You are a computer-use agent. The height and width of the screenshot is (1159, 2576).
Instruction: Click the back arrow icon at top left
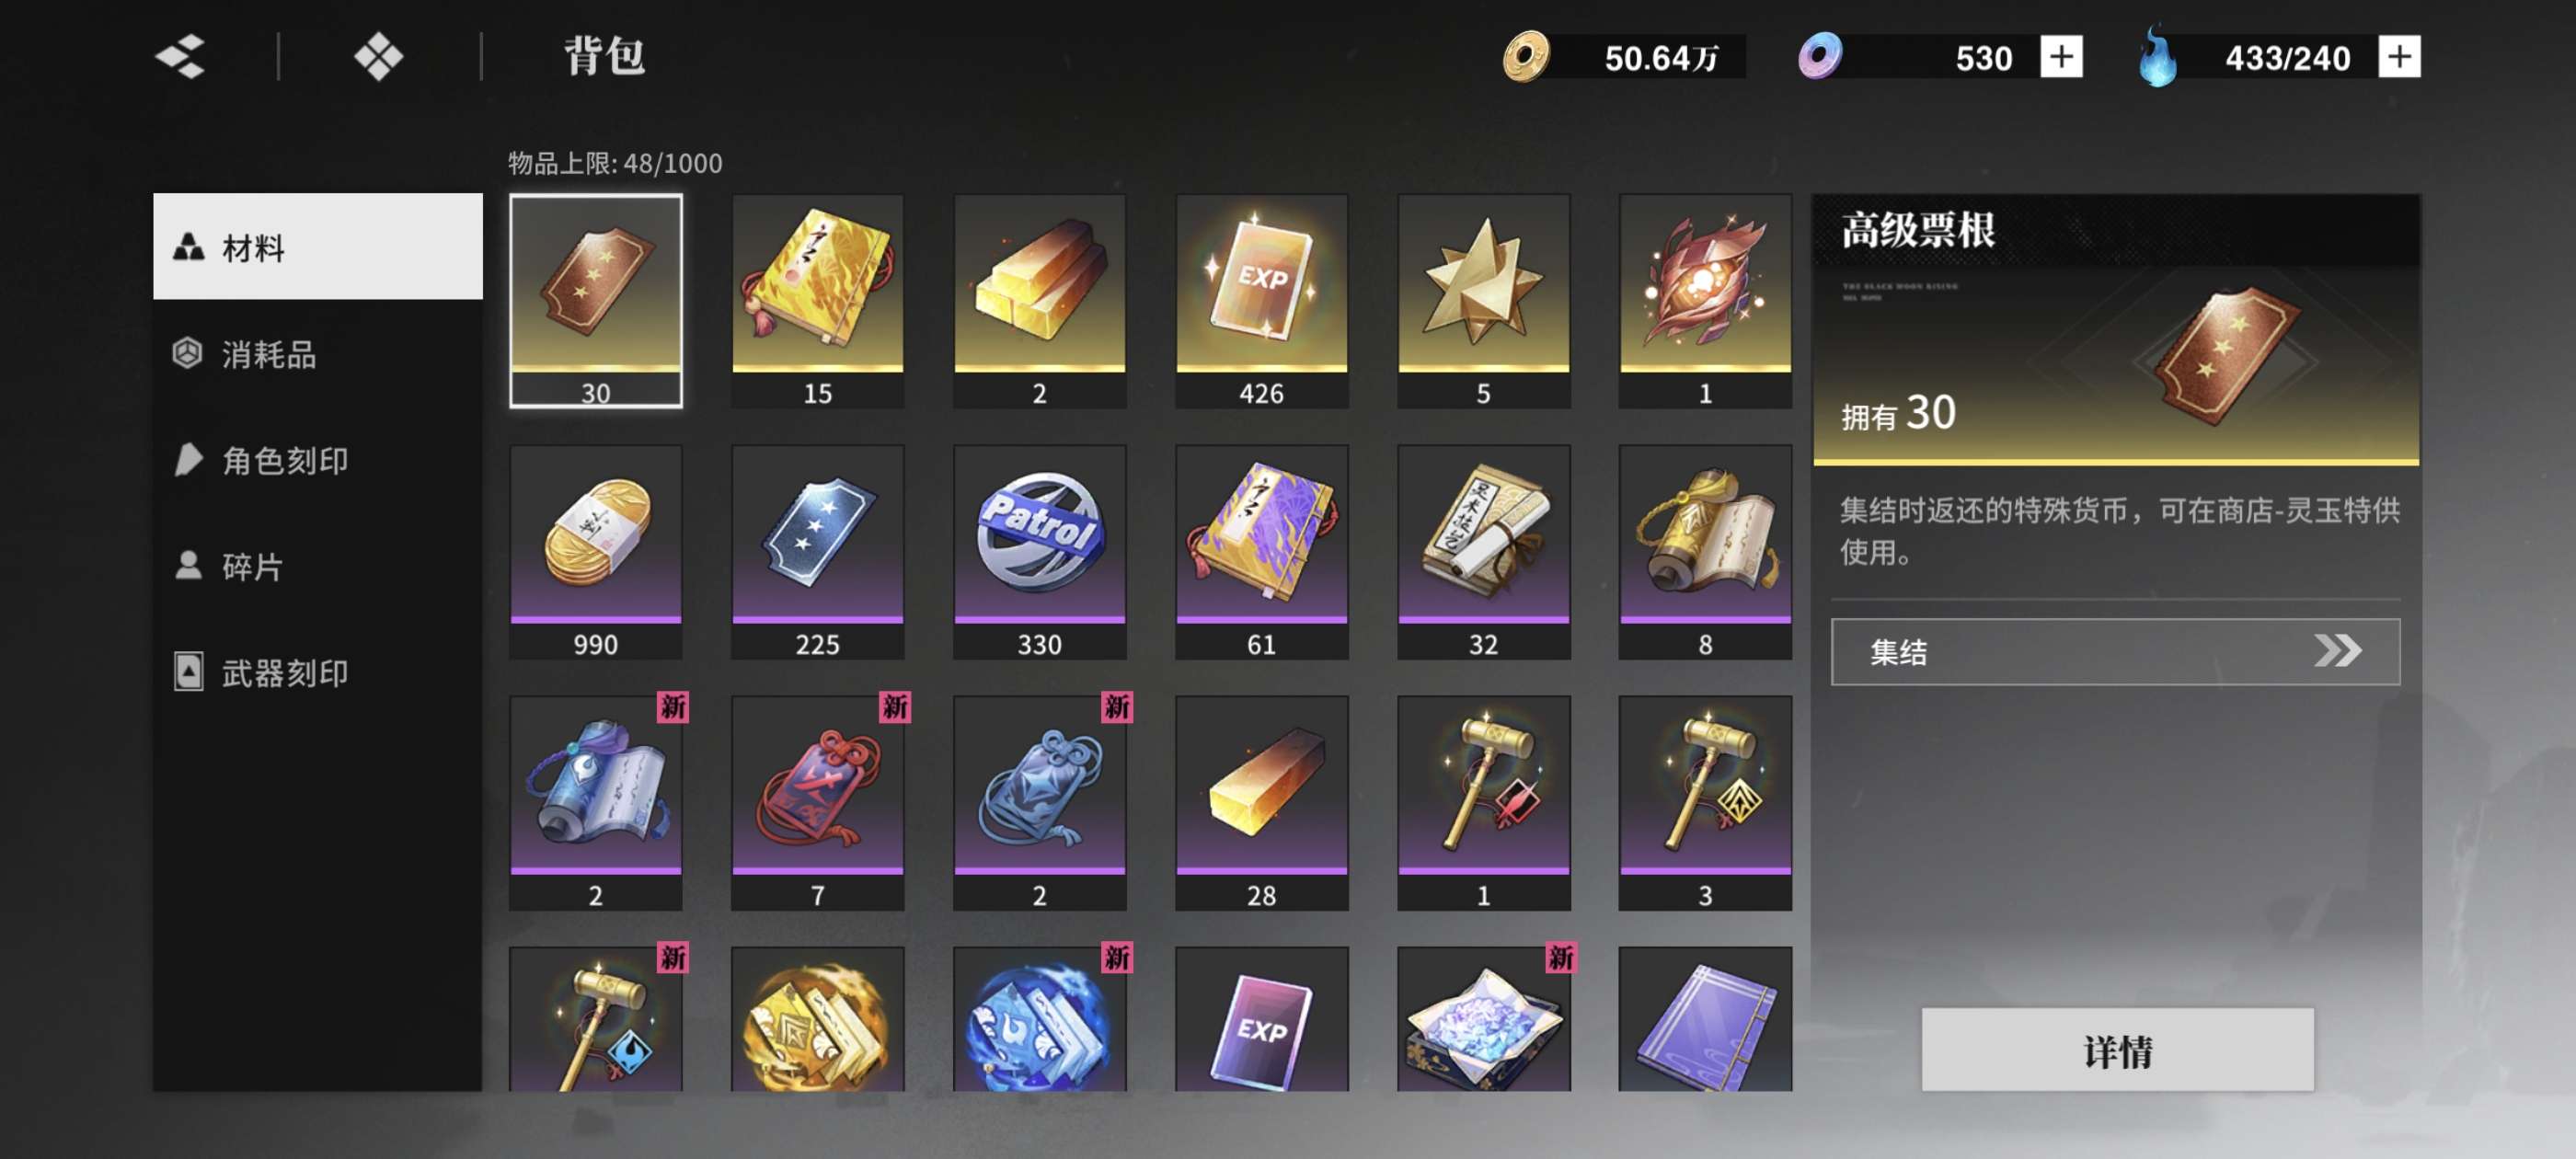180,56
